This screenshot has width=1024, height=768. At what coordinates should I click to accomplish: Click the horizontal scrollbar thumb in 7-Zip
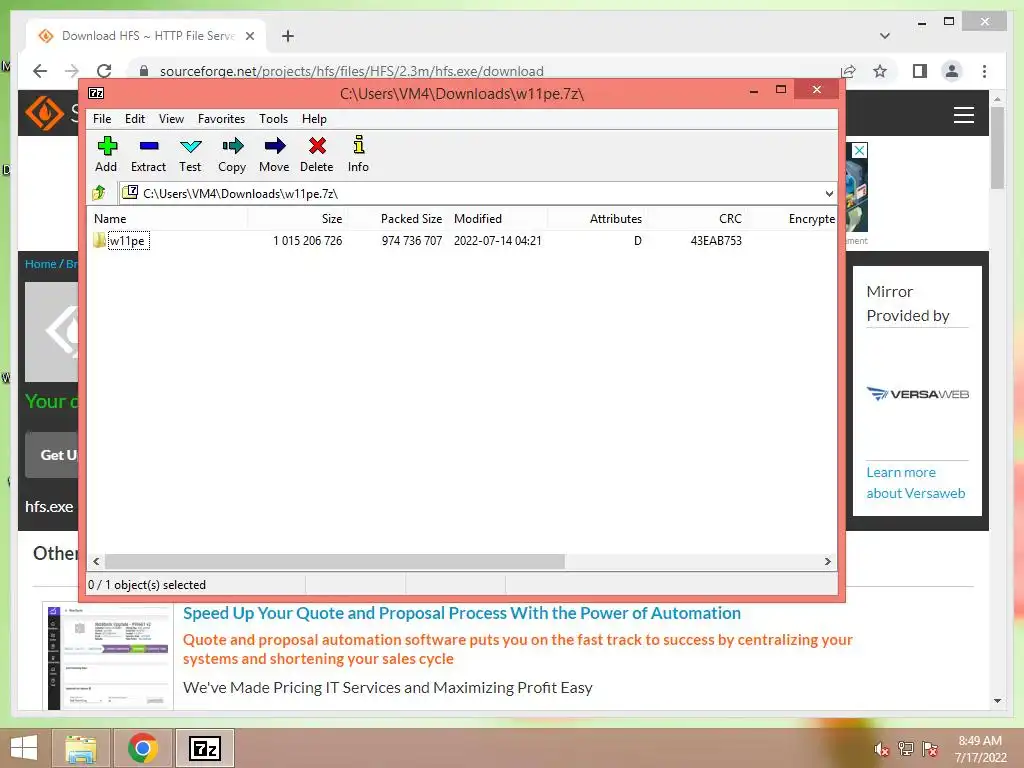tap(335, 561)
